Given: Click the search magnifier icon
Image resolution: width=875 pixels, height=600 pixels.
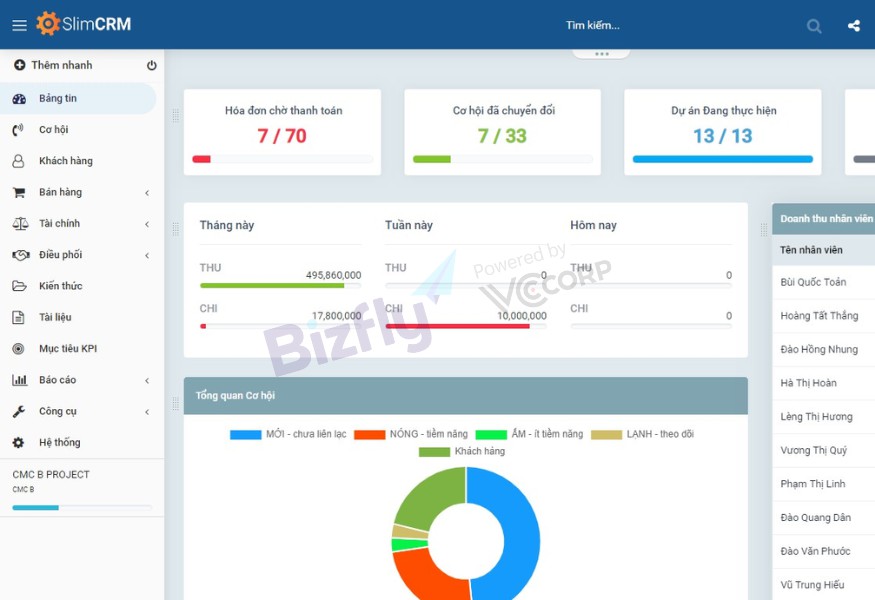Looking at the screenshot, I should pyautogui.click(x=814, y=26).
